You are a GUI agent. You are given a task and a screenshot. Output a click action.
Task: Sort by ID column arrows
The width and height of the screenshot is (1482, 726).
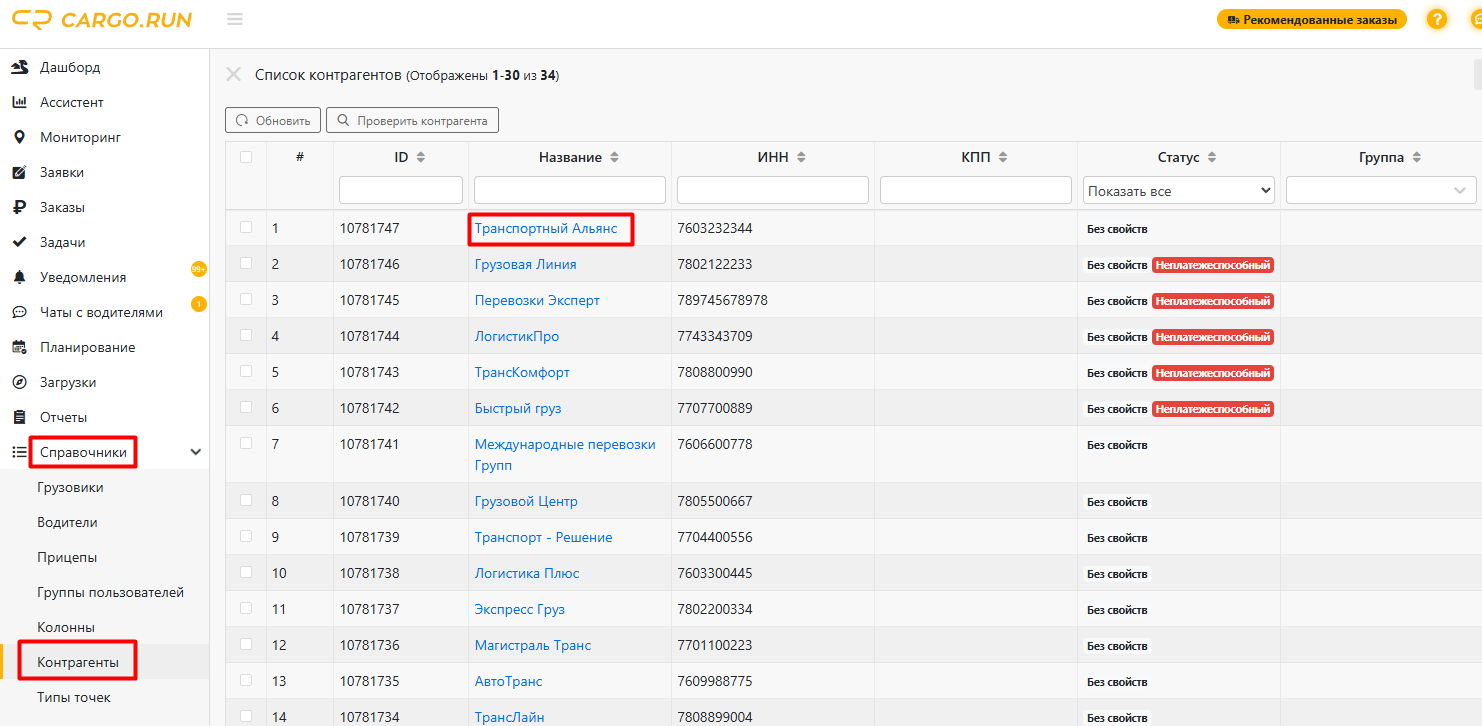[x=421, y=157]
